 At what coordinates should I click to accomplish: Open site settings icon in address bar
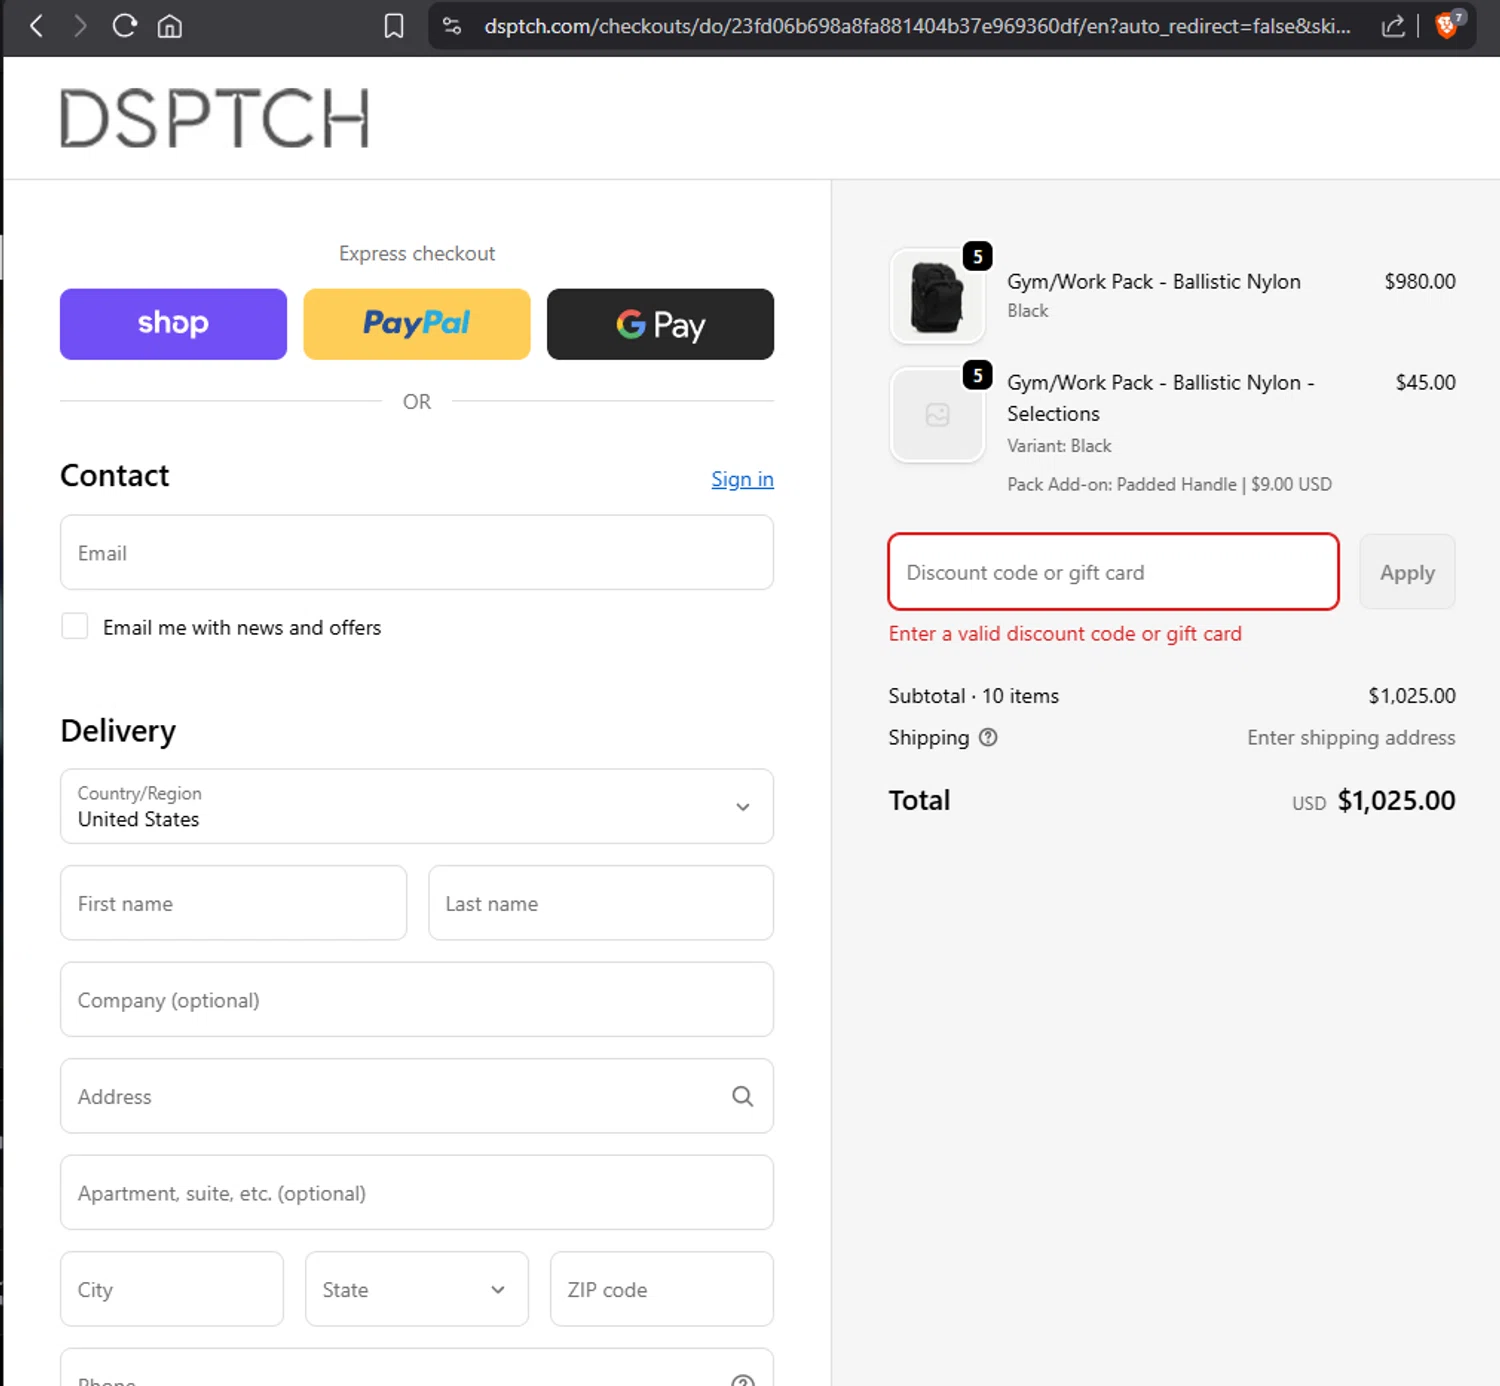click(452, 26)
